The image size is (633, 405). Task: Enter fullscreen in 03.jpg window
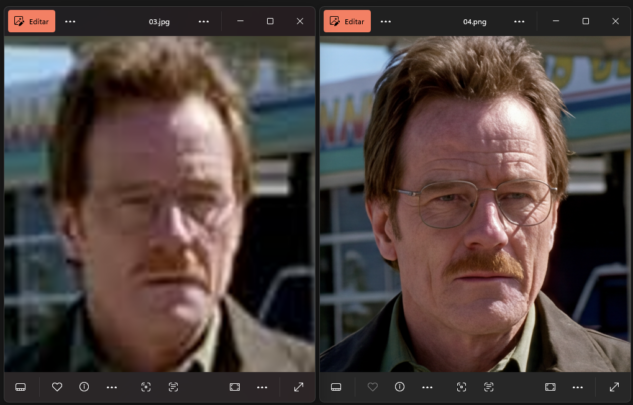pyautogui.click(x=298, y=387)
